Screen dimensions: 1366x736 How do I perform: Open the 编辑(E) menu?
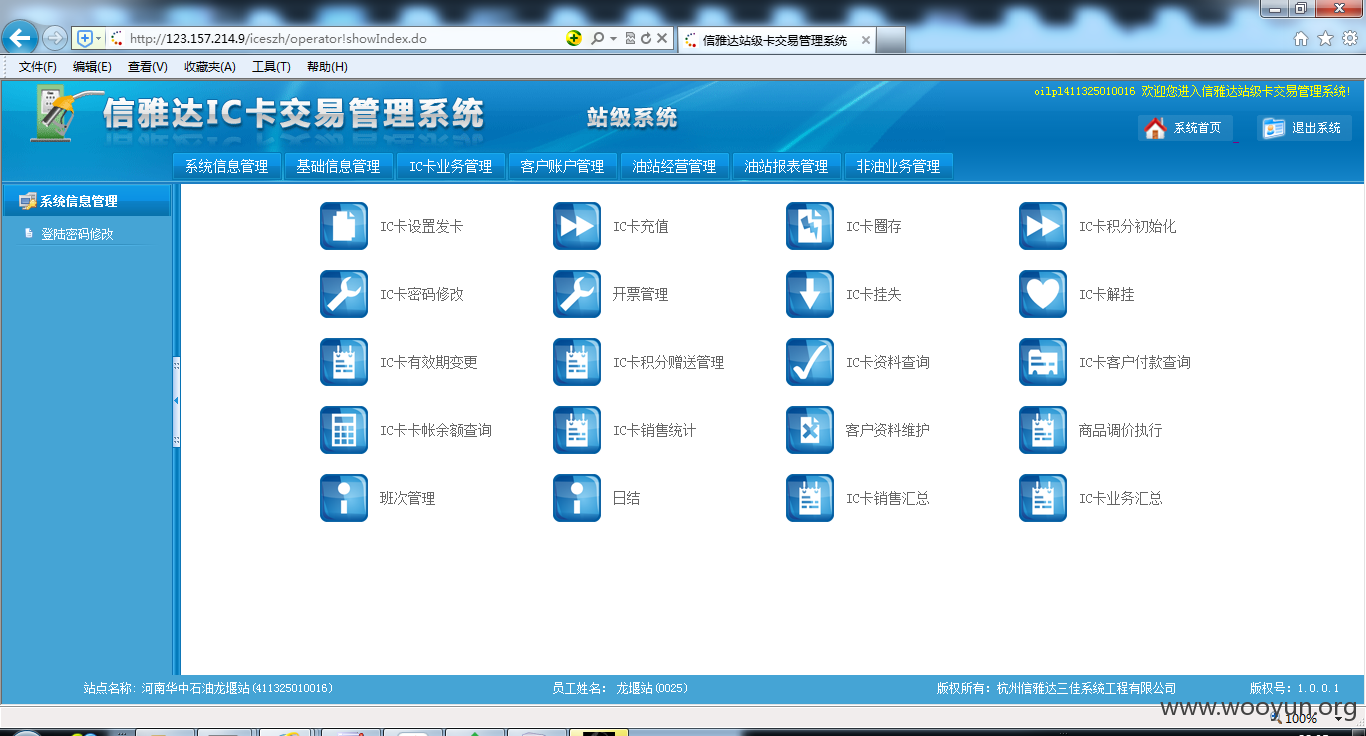(x=92, y=67)
